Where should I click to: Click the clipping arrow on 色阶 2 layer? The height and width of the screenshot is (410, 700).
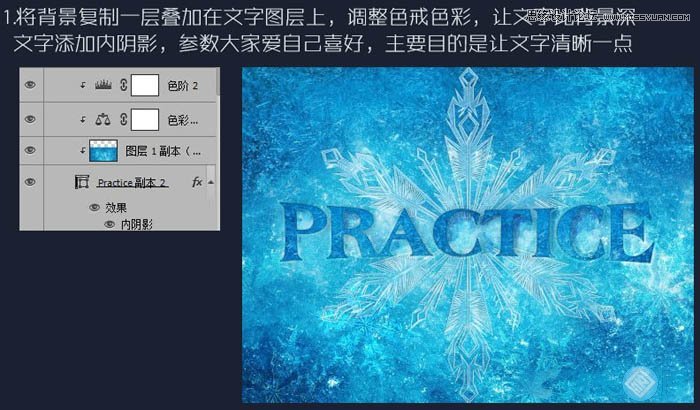click(x=82, y=87)
